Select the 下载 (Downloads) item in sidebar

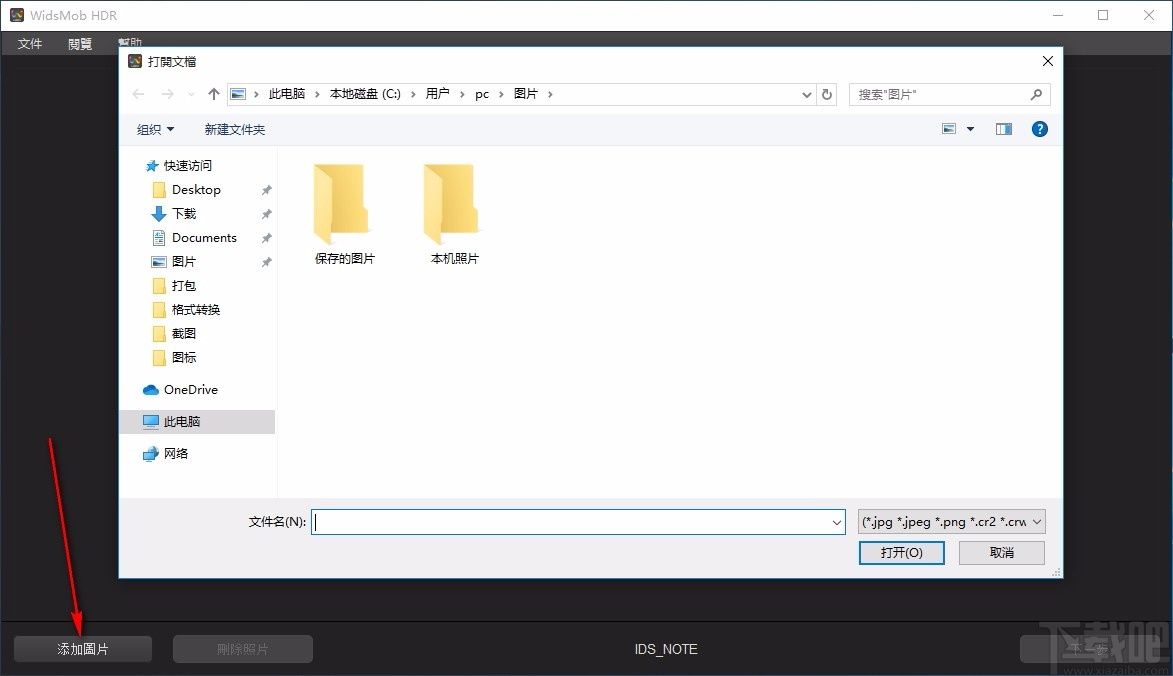pos(183,213)
